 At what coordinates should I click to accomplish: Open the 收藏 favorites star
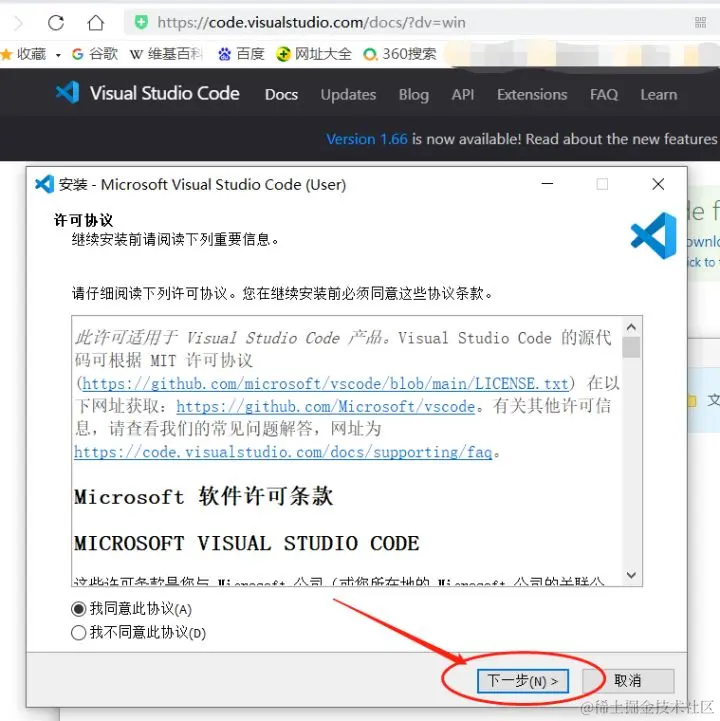click(6, 54)
